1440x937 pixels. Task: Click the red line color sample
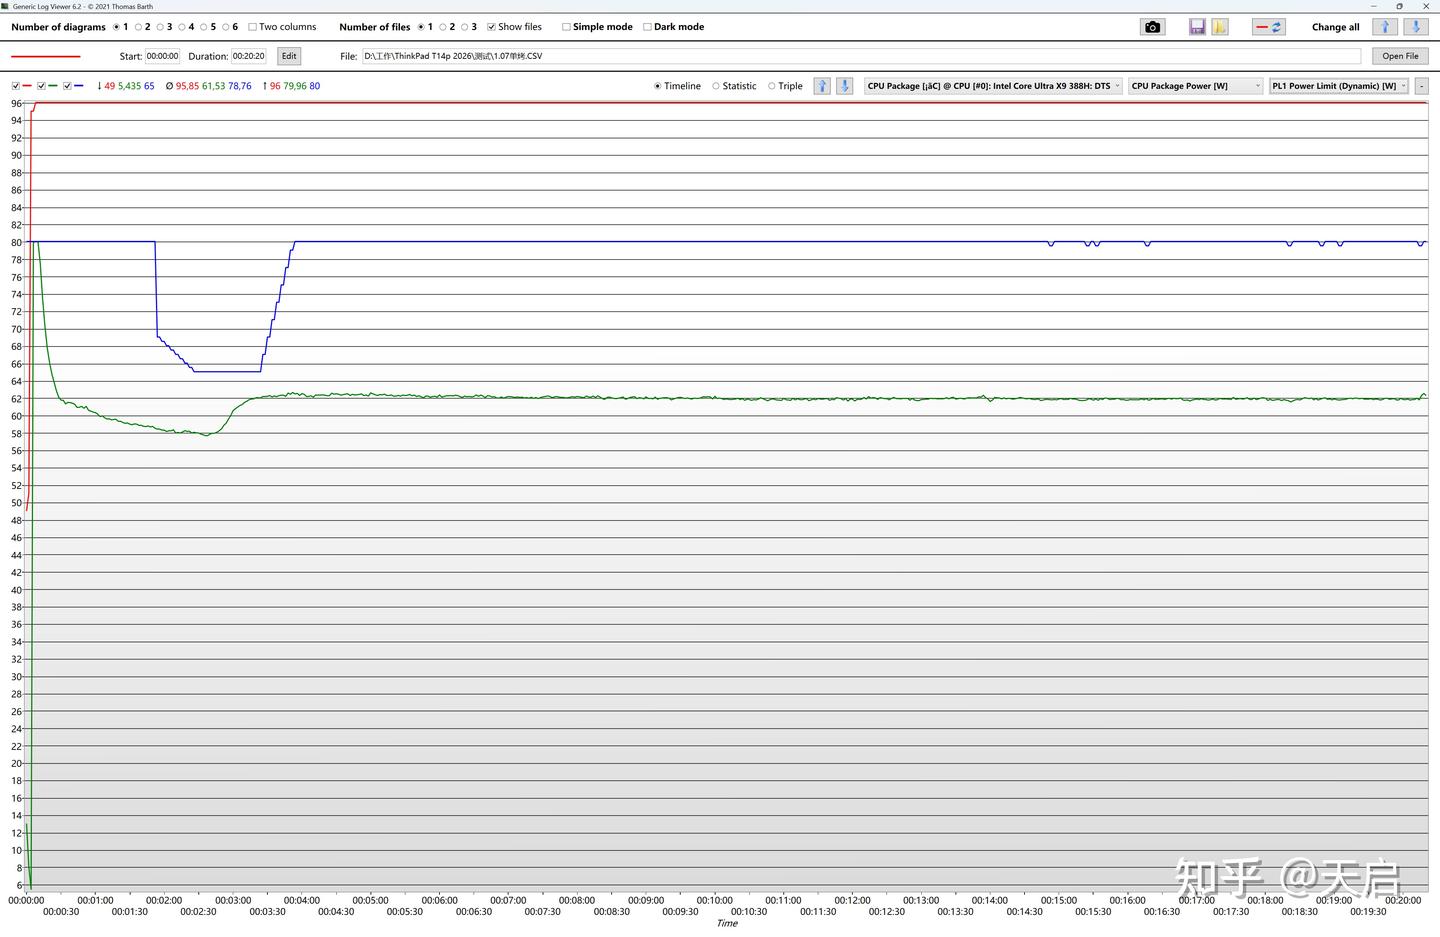(x=45, y=56)
